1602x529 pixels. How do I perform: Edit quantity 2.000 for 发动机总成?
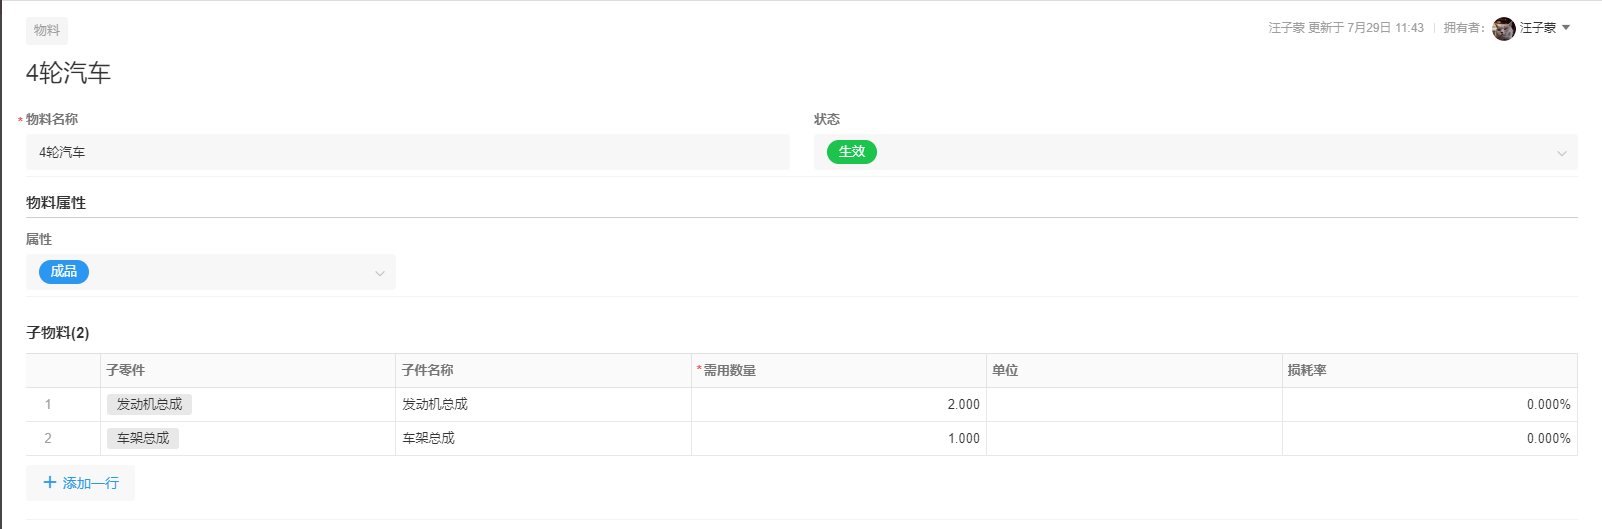pyautogui.click(x=838, y=404)
